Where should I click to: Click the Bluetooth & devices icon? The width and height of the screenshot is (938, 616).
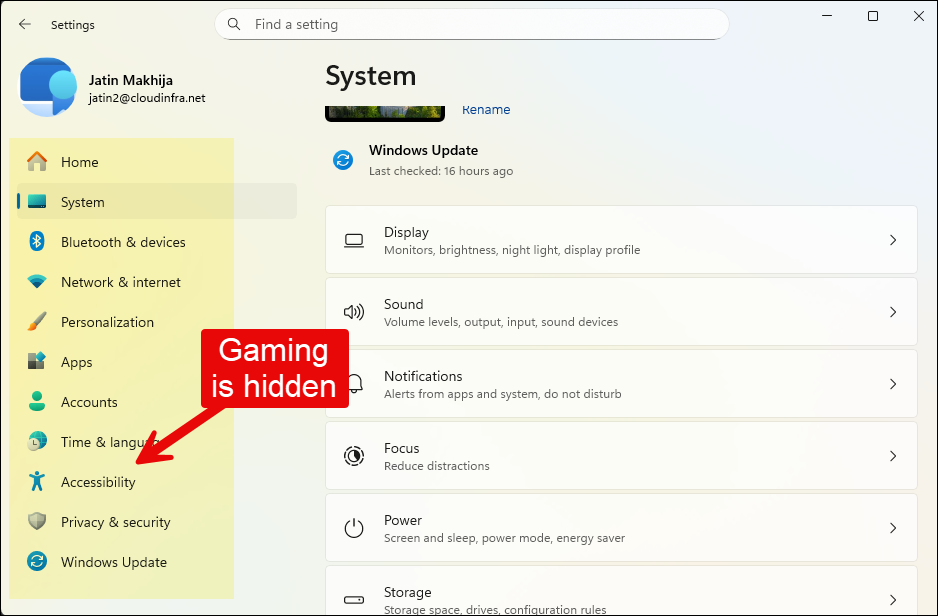(37, 242)
